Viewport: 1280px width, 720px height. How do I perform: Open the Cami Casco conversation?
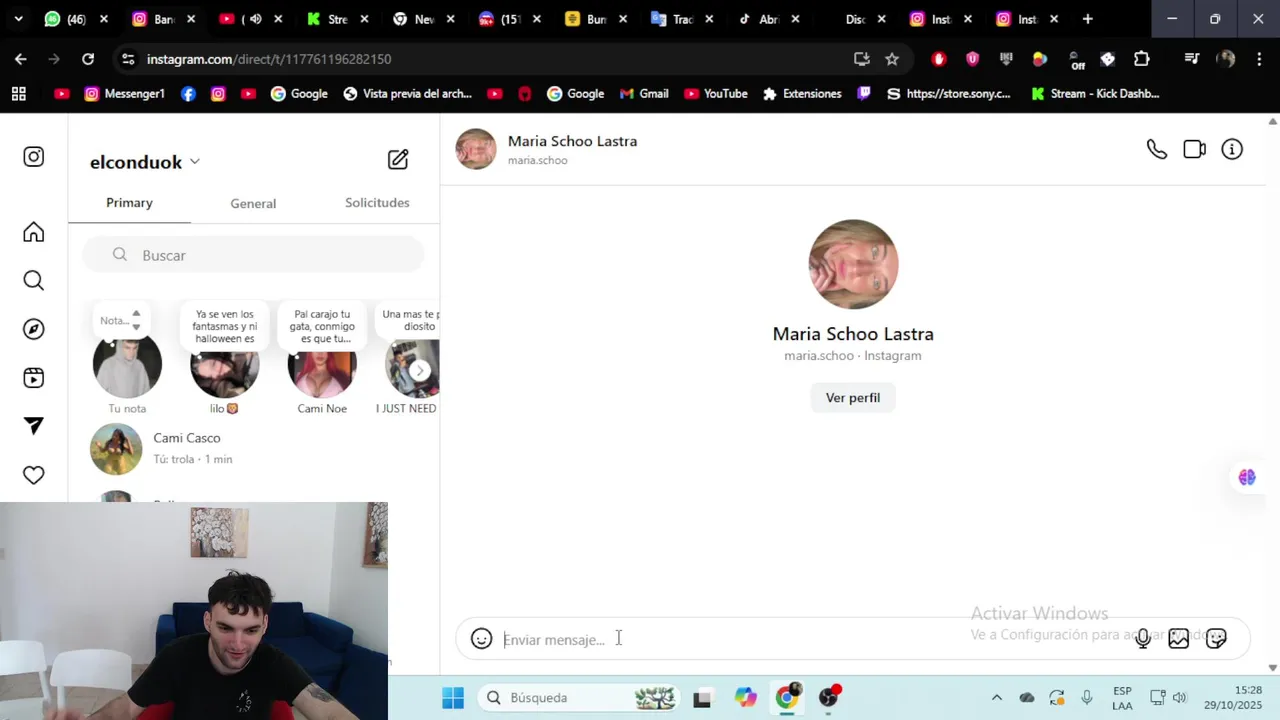coord(254,449)
